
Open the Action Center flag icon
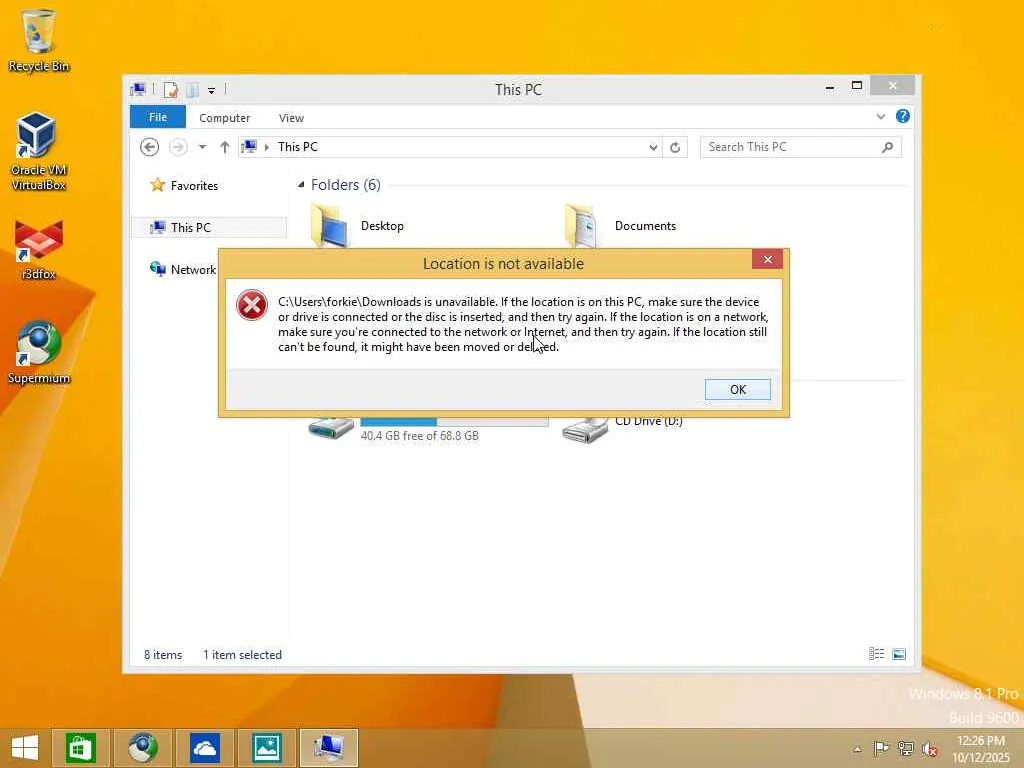pyautogui.click(x=880, y=748)
